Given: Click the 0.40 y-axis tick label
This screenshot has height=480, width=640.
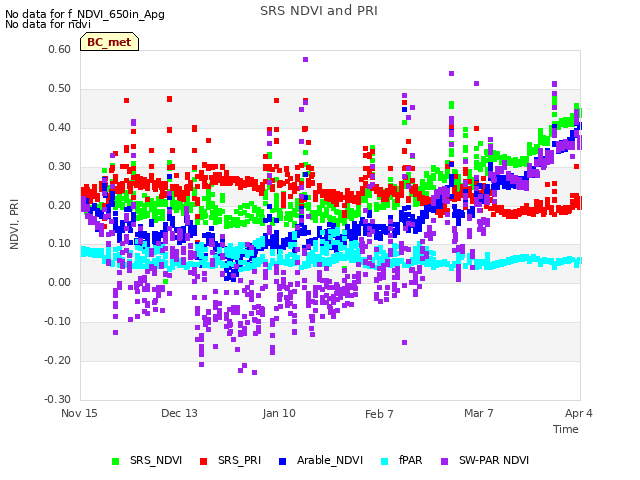Looking at the screenshot, I should [59, 127].
